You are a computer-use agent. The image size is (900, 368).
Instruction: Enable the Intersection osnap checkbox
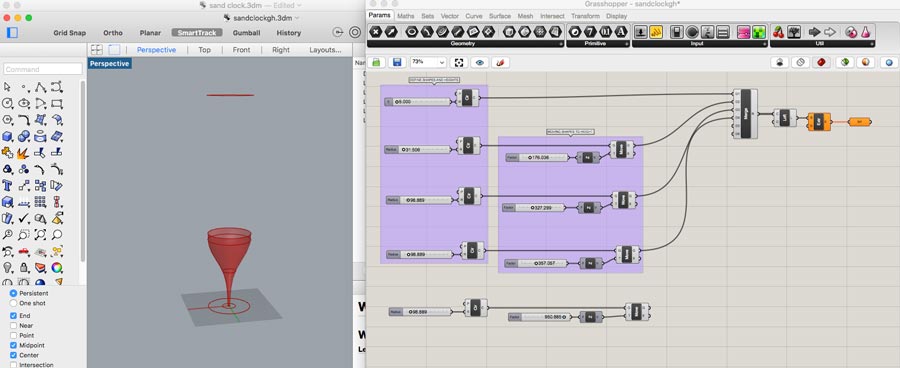pyautogui.click(x=13, y=365)
